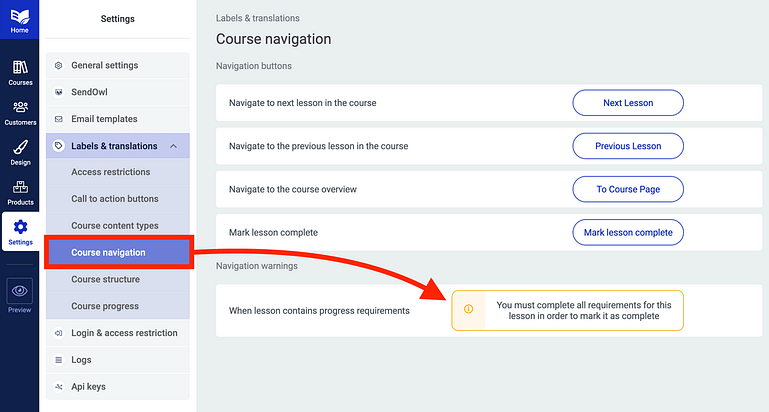Open the Customers section icon
The image size is (769, 412).
click(x=20, y=107)
